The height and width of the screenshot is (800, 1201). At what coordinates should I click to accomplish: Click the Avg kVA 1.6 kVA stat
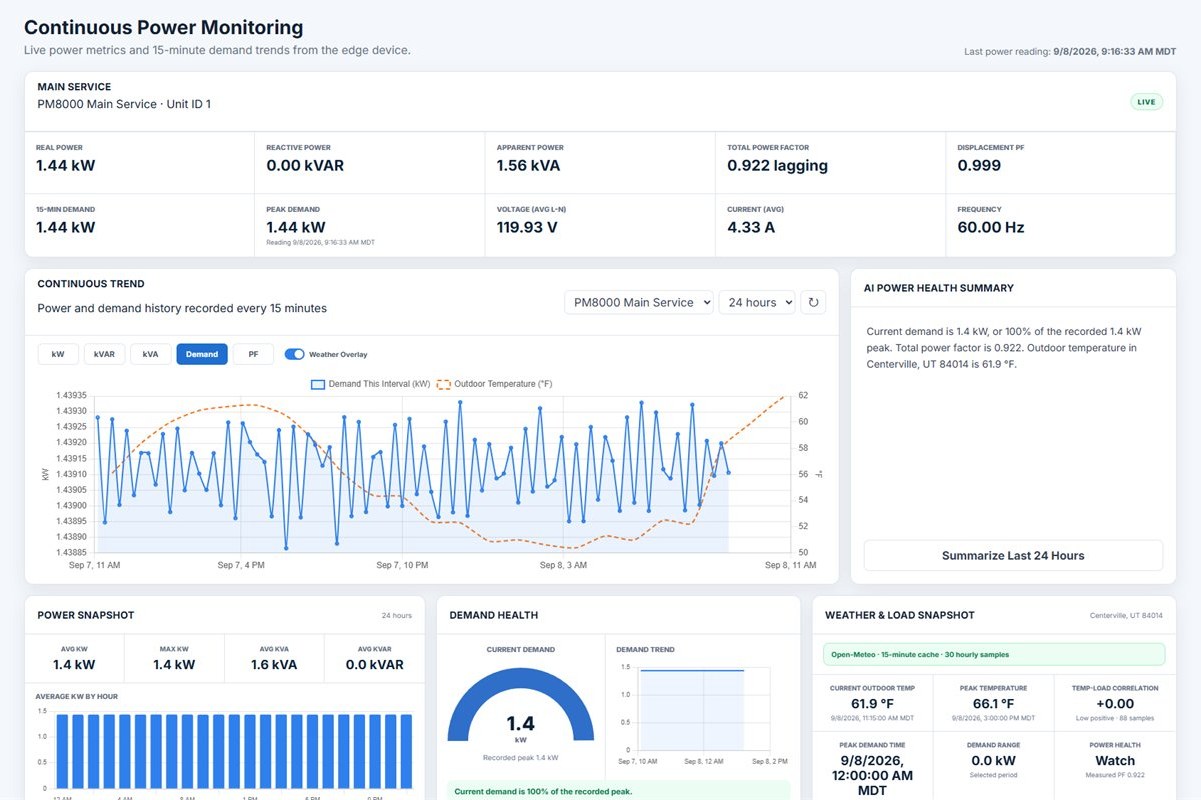[x=274, y=664]
